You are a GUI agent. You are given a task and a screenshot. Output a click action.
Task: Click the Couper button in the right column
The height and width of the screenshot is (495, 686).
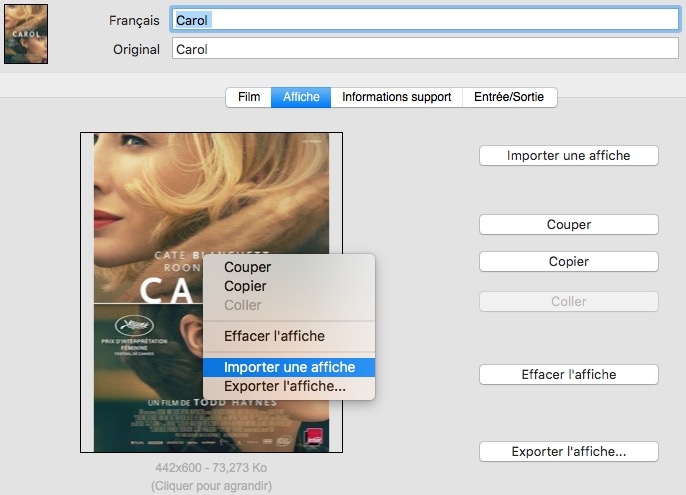coord(568,225)
